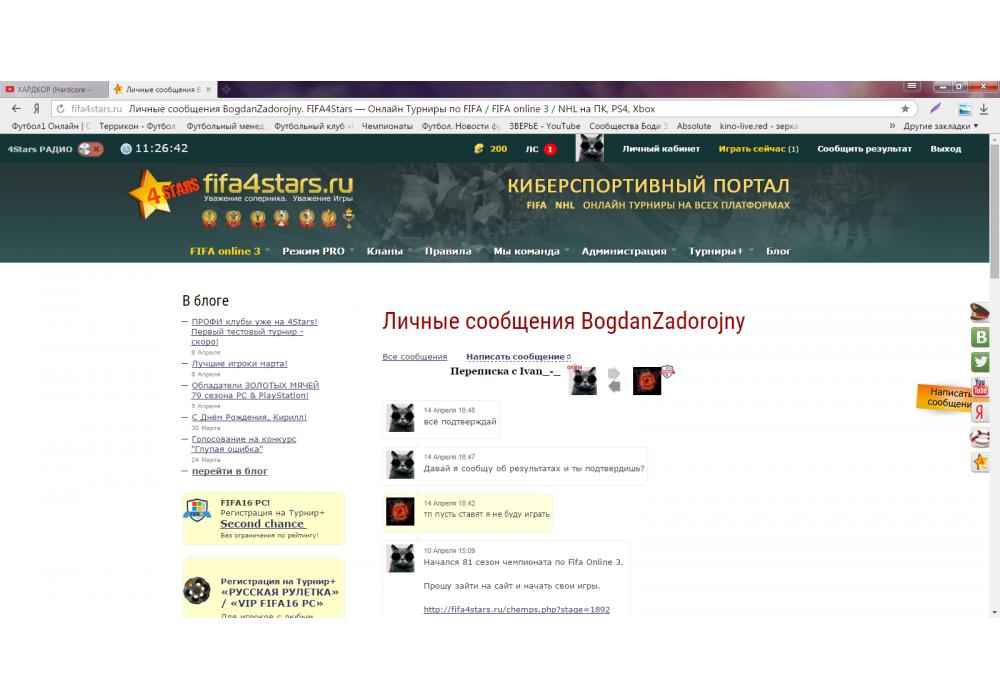Click the gold coin balance icon

479,149
